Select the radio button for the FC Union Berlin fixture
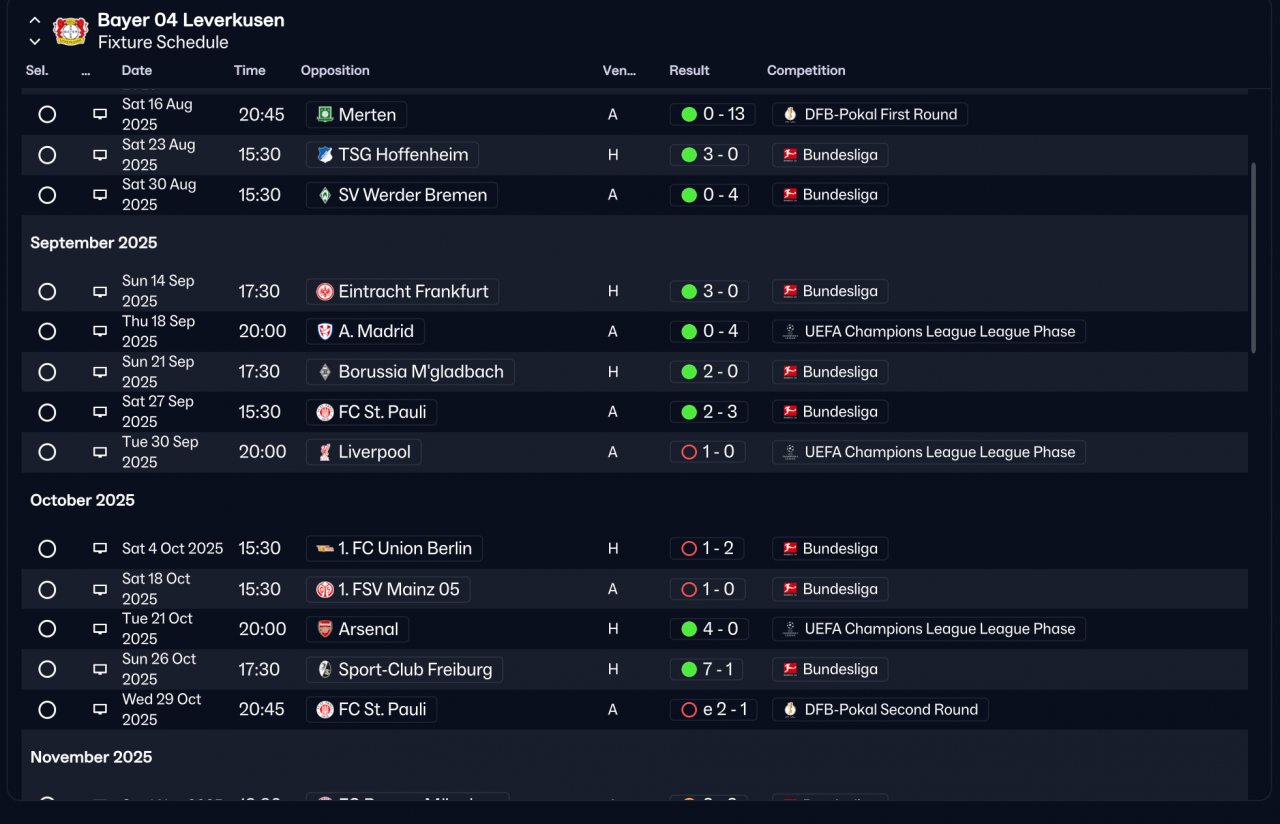 pyautogui.click(x=47, y=549)
